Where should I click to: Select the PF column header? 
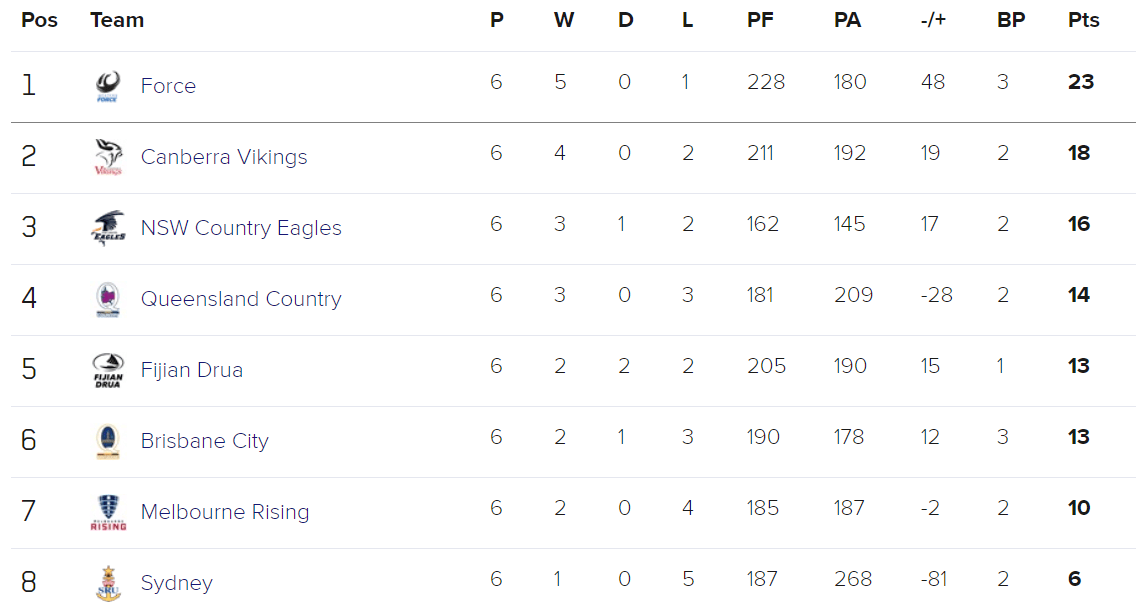760,20
